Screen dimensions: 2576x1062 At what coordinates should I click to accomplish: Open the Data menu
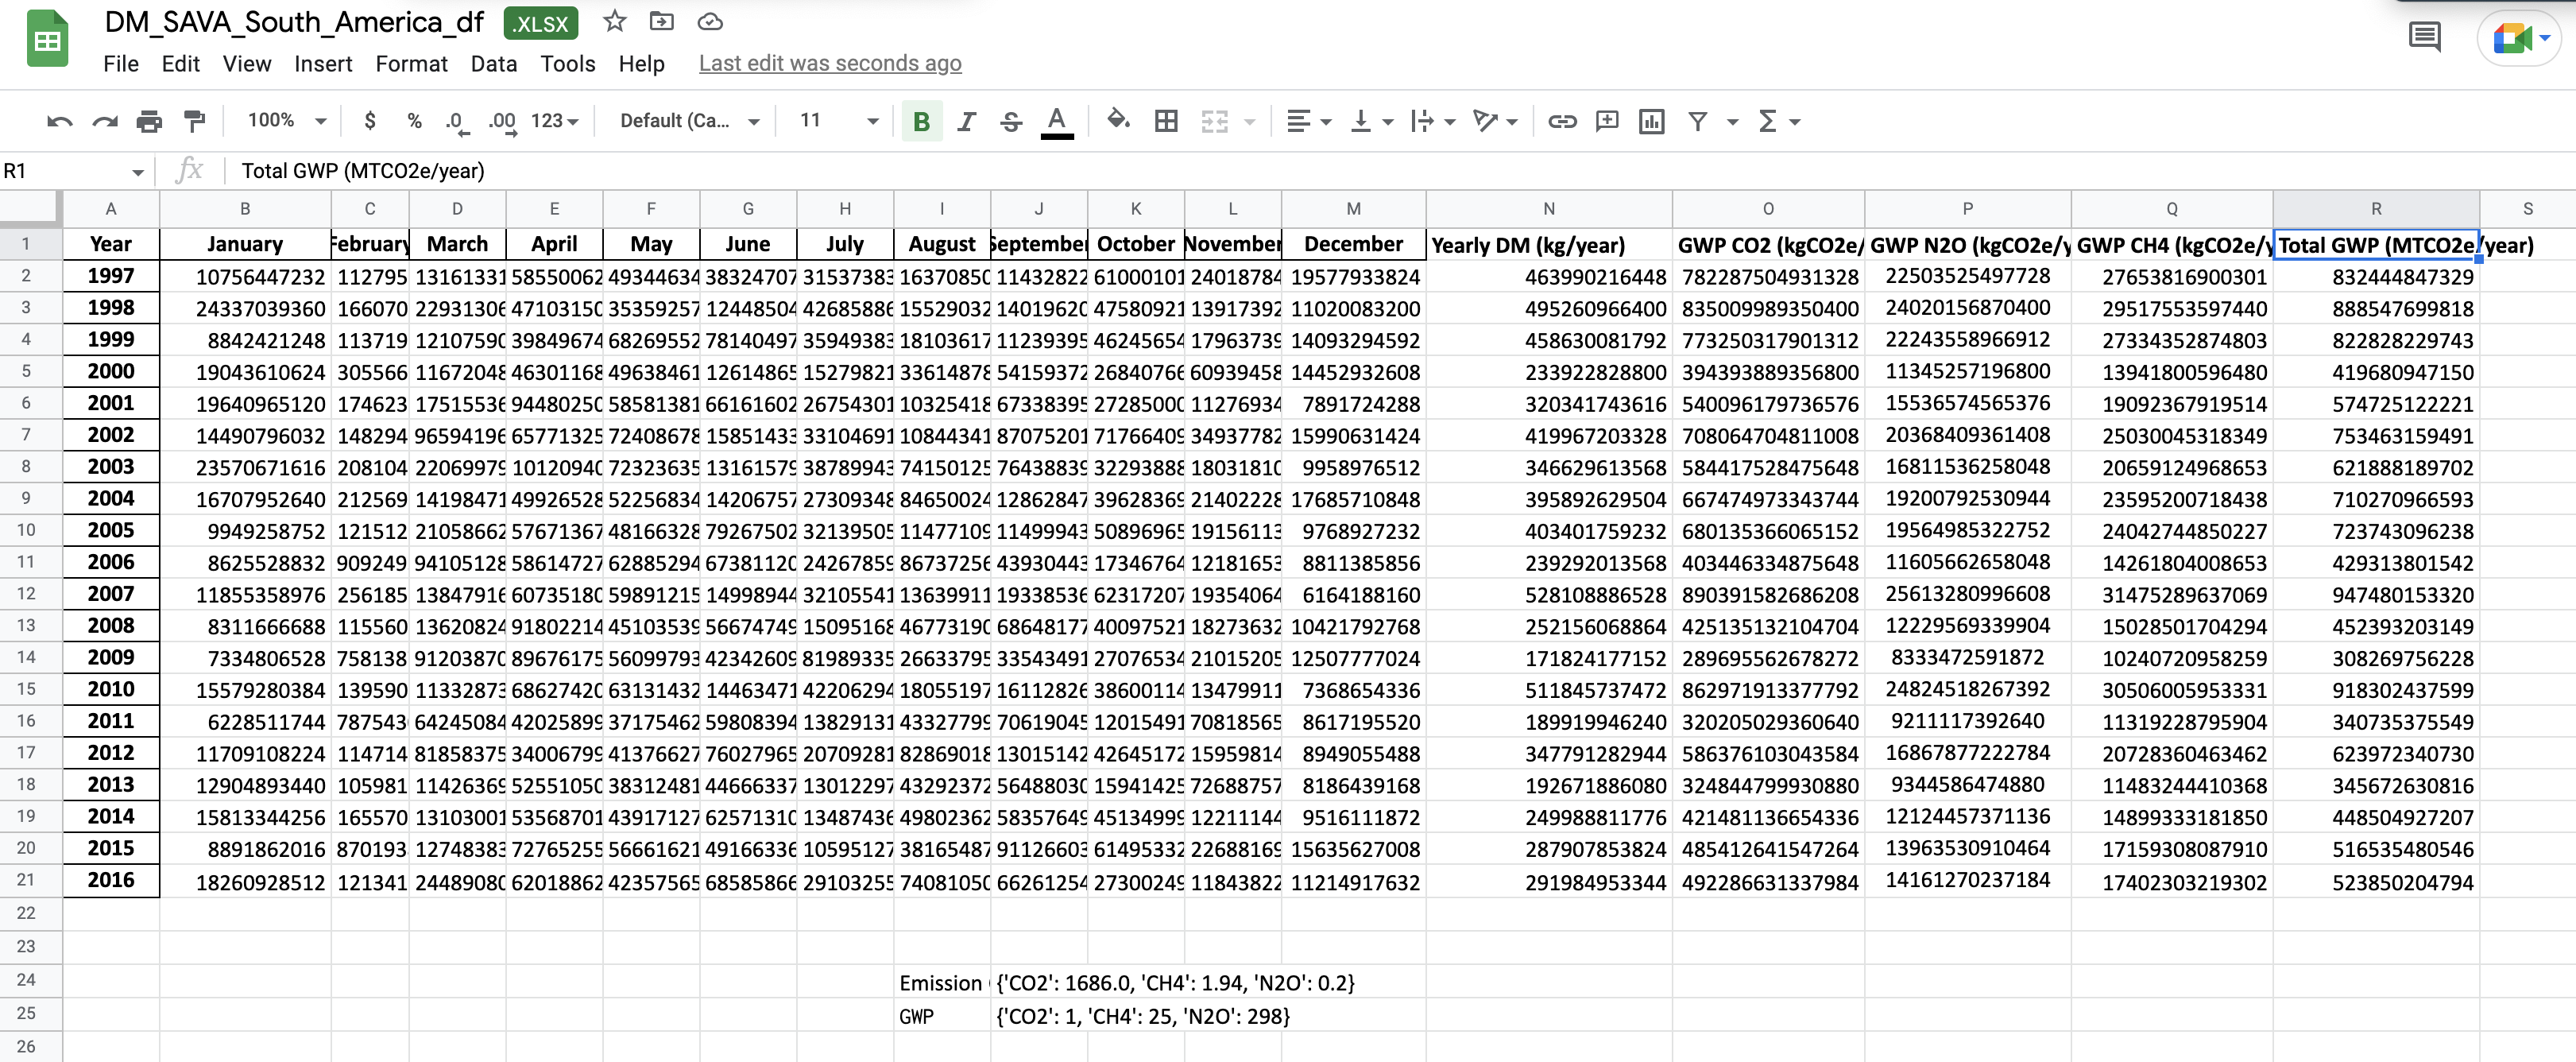click(494, 64)
